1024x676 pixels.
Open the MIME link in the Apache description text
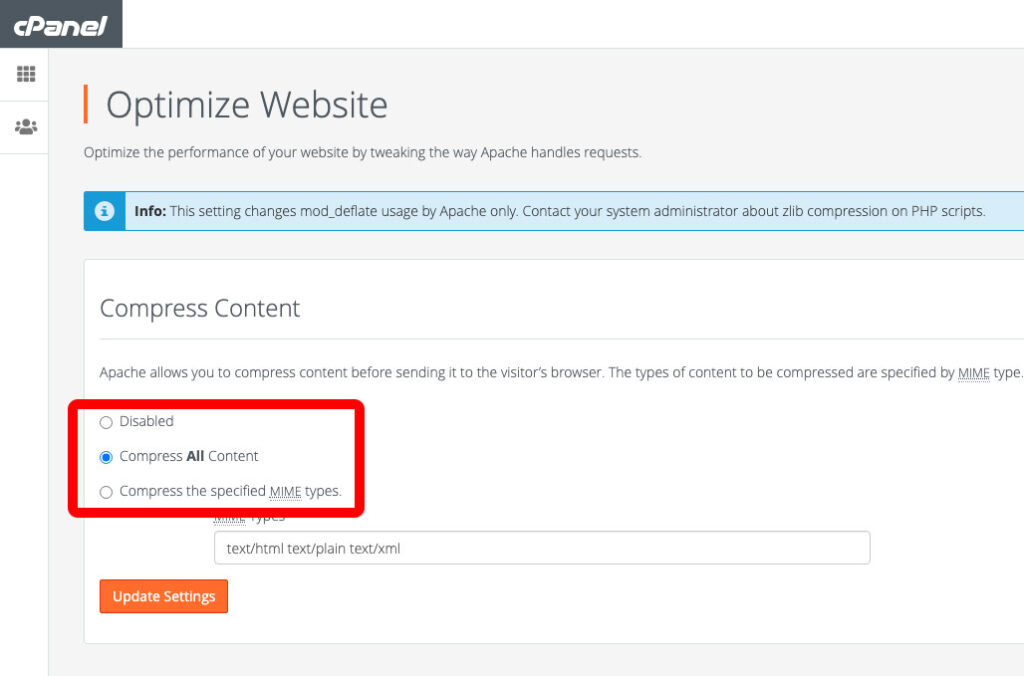tap(973, 372)
